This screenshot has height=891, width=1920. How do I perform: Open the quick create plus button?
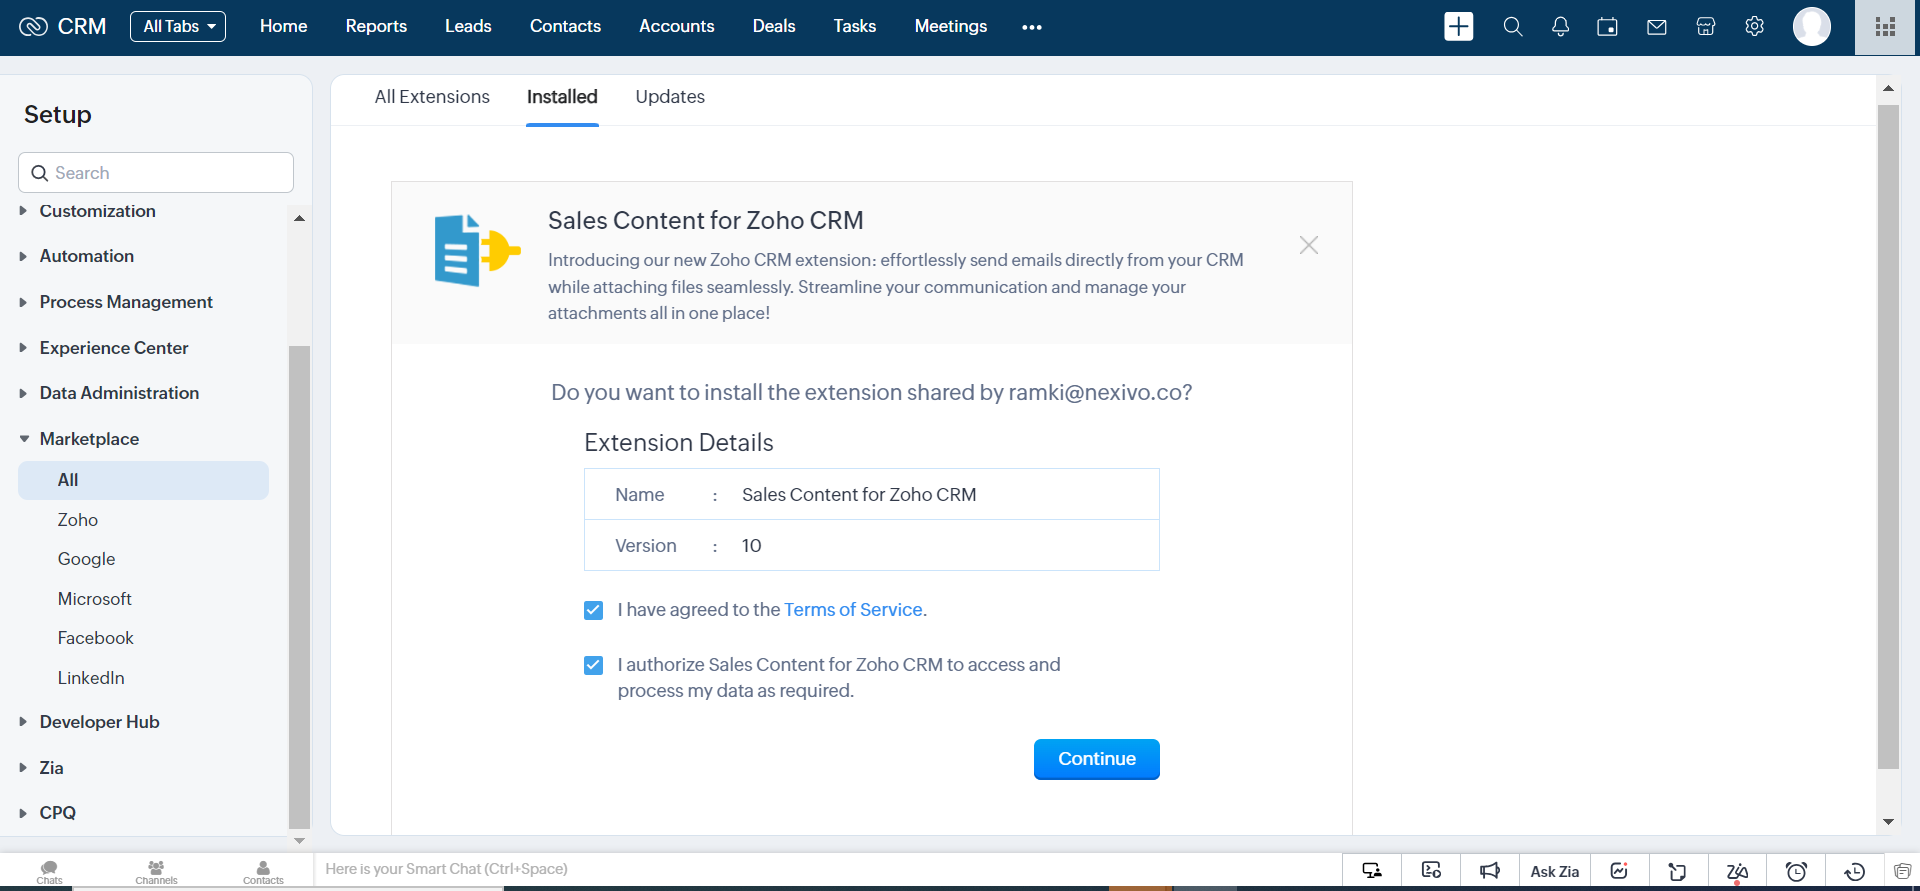[1459, 27]
